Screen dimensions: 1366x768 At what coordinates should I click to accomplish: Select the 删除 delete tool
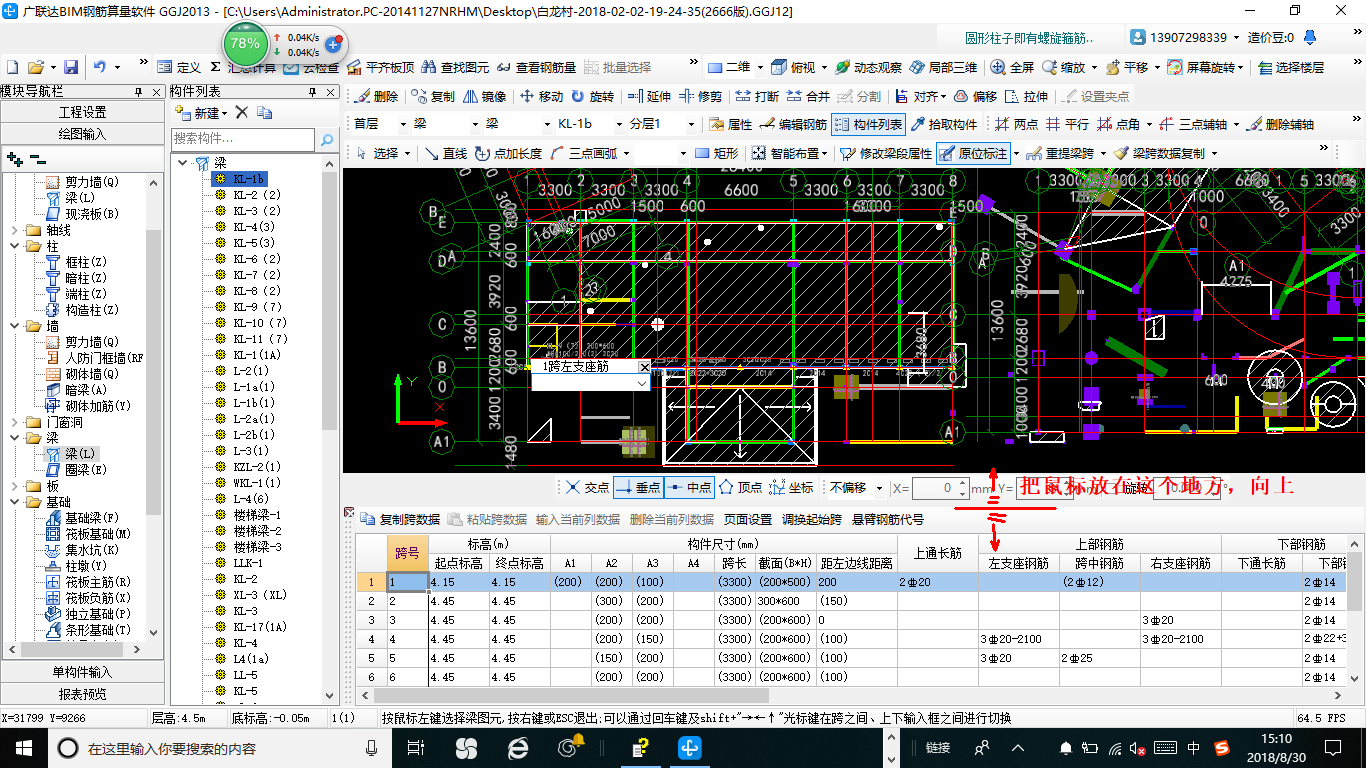tap(376, 96)
